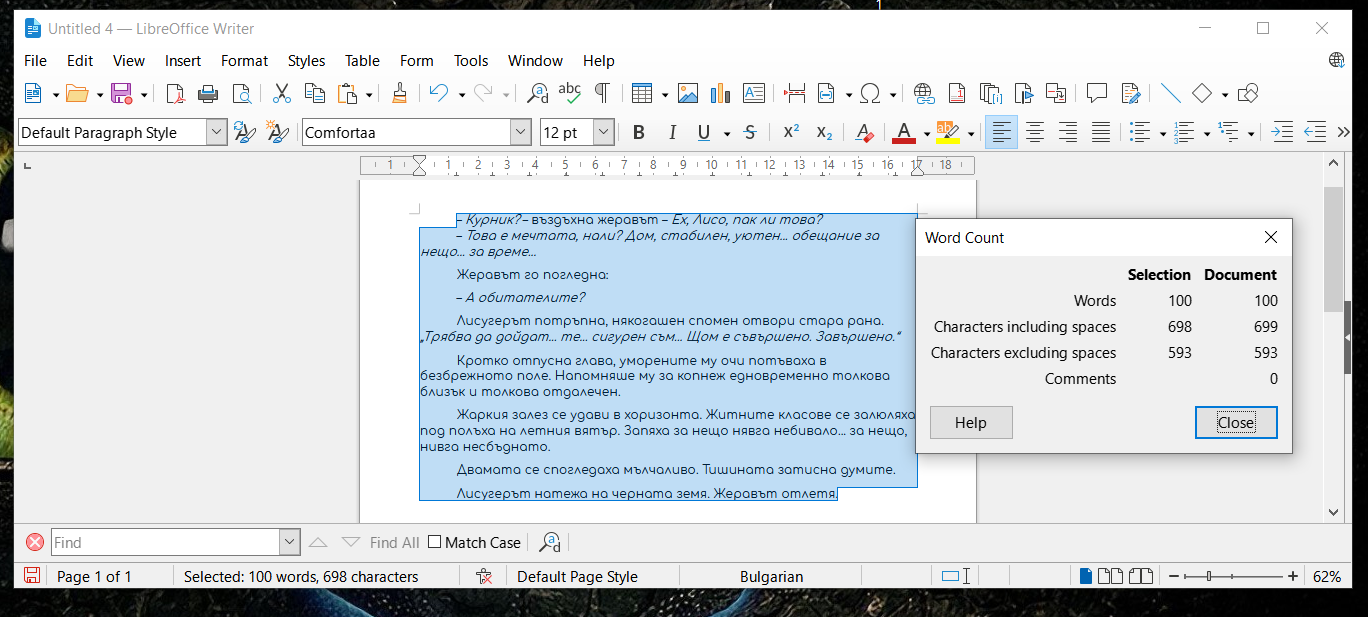Open the Tools menu

point(471,61)
